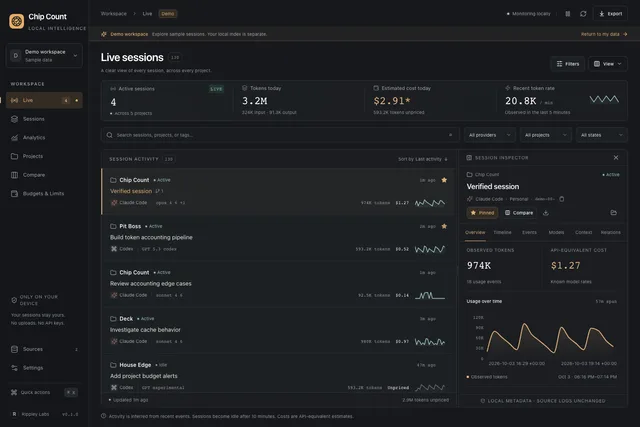Toggle the star on Pit Boss session
Screen dimensions: 640x427
coord(444,226)
